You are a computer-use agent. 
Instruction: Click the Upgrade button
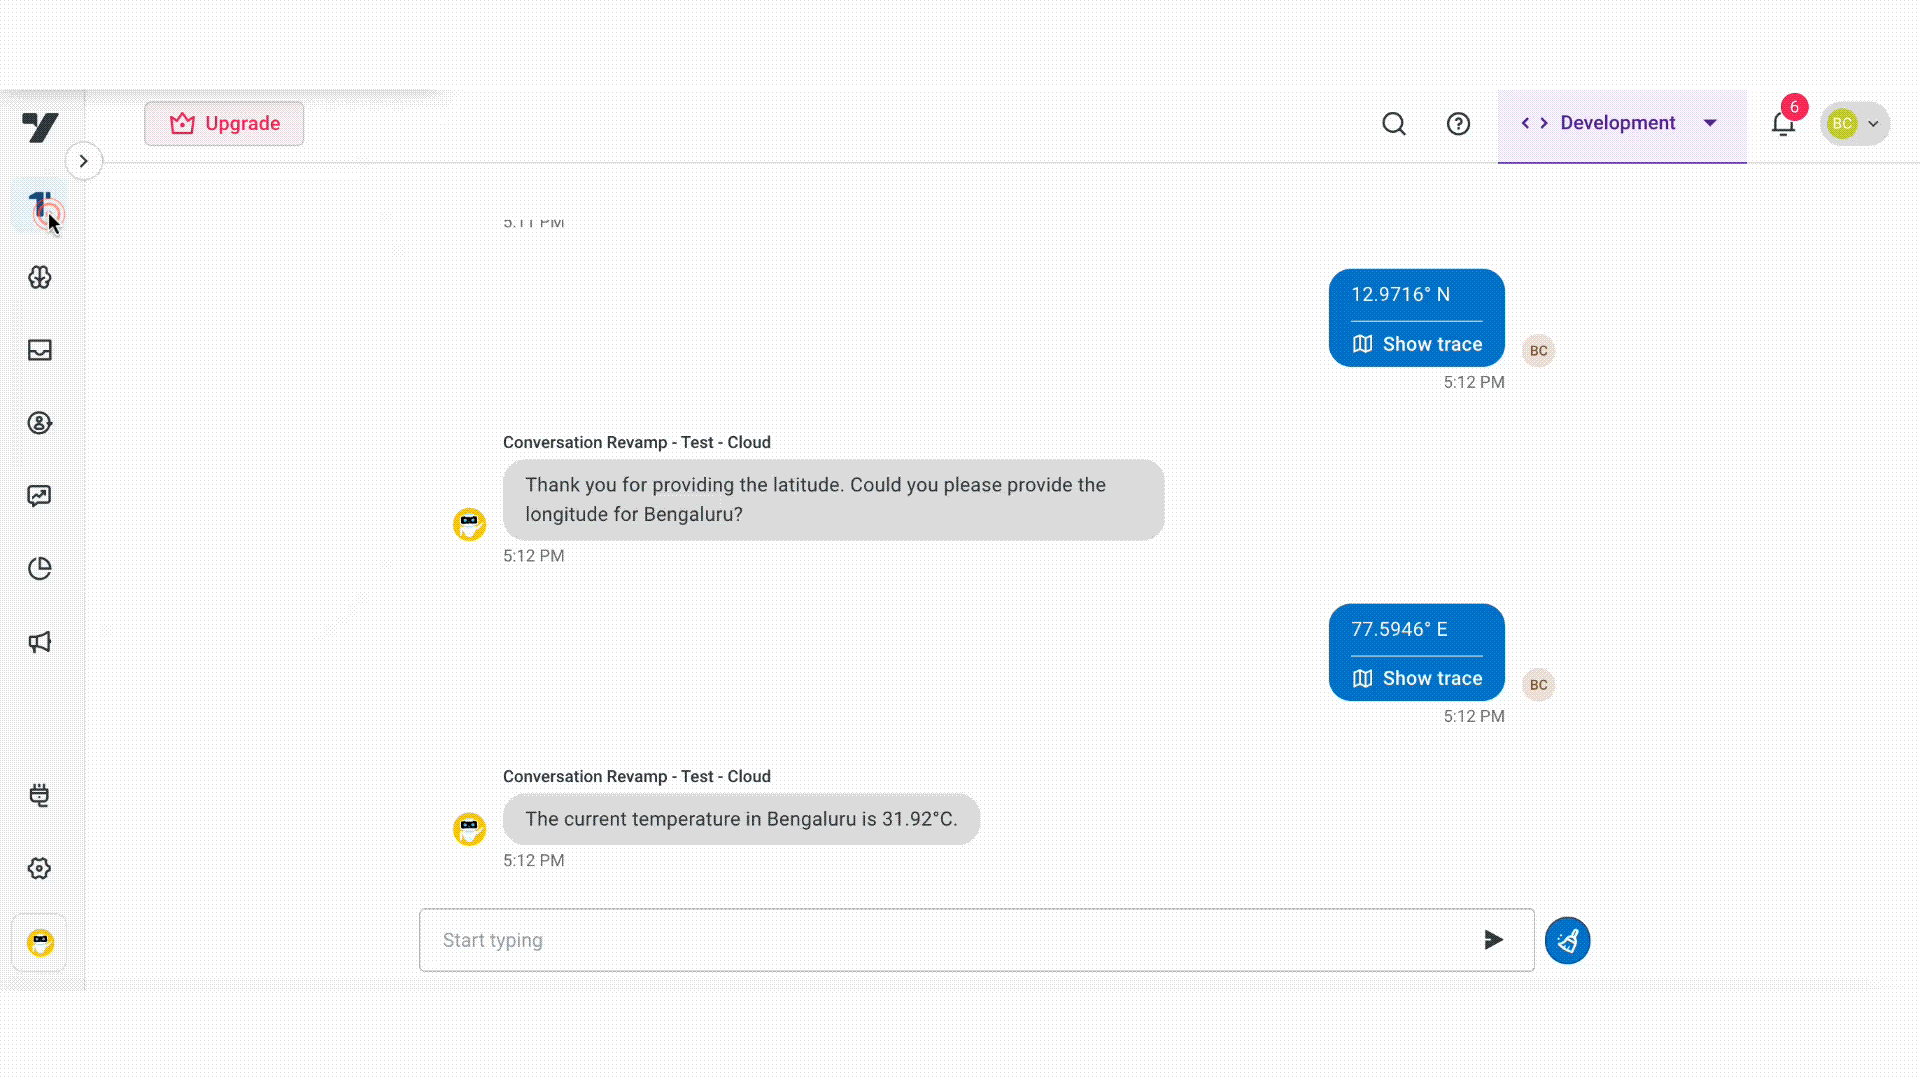pos(224,124)
